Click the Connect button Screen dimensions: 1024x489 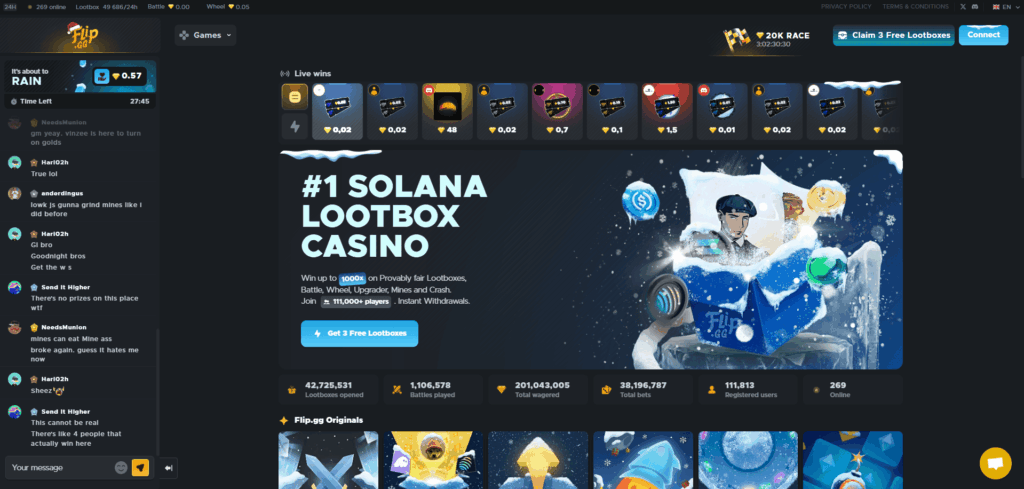tap(984, 35)
